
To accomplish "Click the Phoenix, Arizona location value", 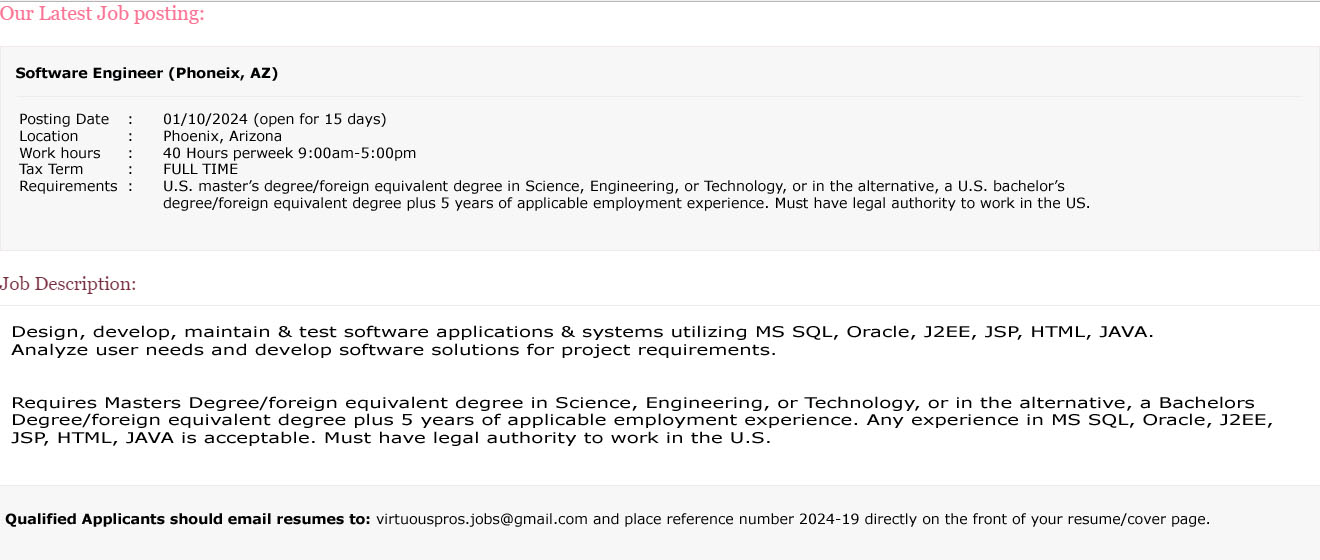I will [x=223, y=136].
